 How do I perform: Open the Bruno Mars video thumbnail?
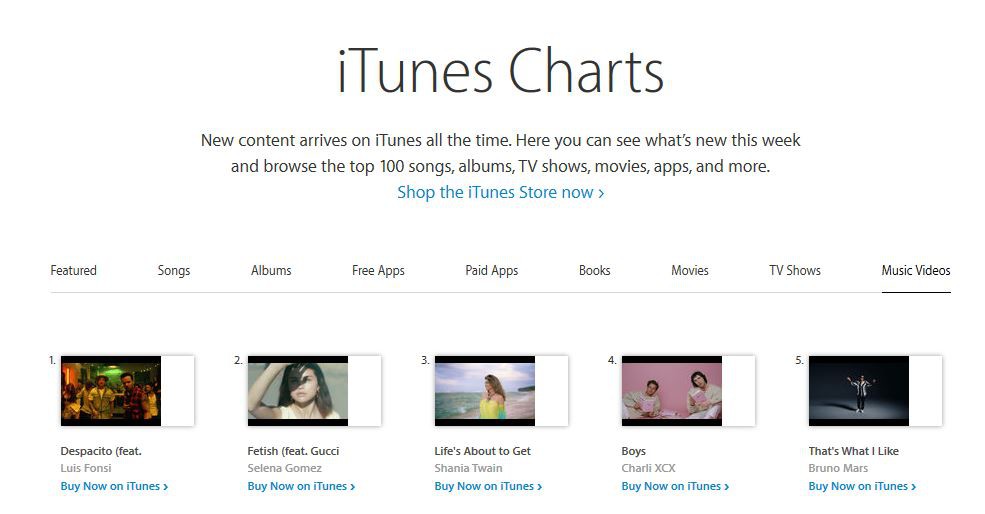click(x=859, y=391)
